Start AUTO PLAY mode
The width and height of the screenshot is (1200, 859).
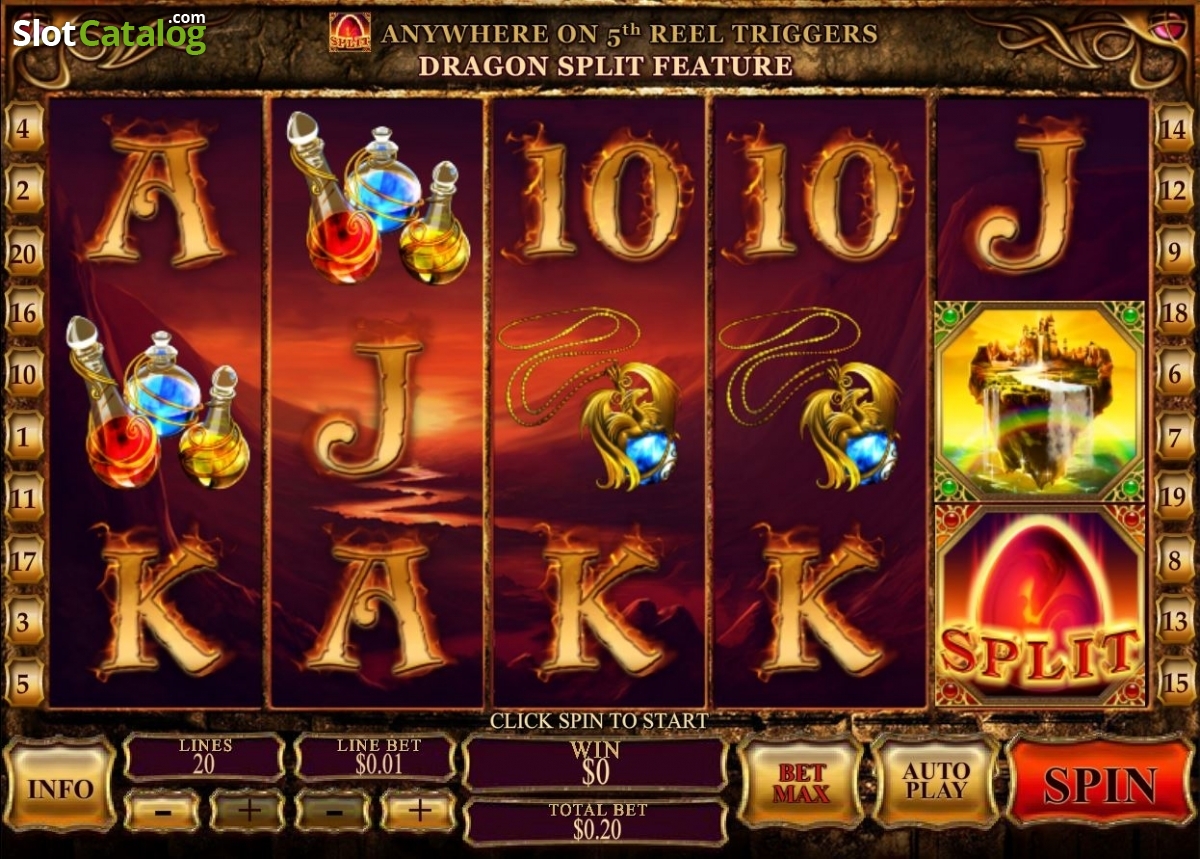point(935,783)
